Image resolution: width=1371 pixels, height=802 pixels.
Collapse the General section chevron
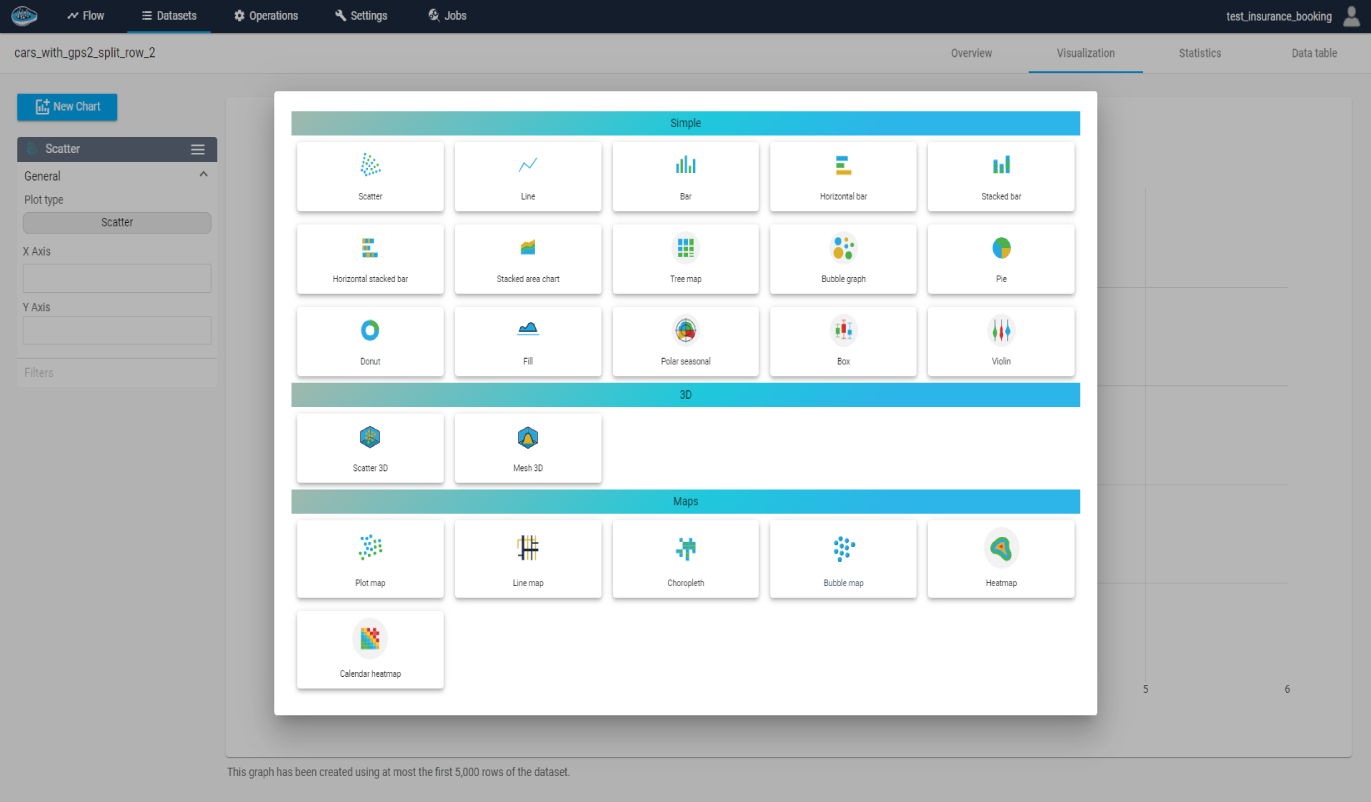click(204, 175)
